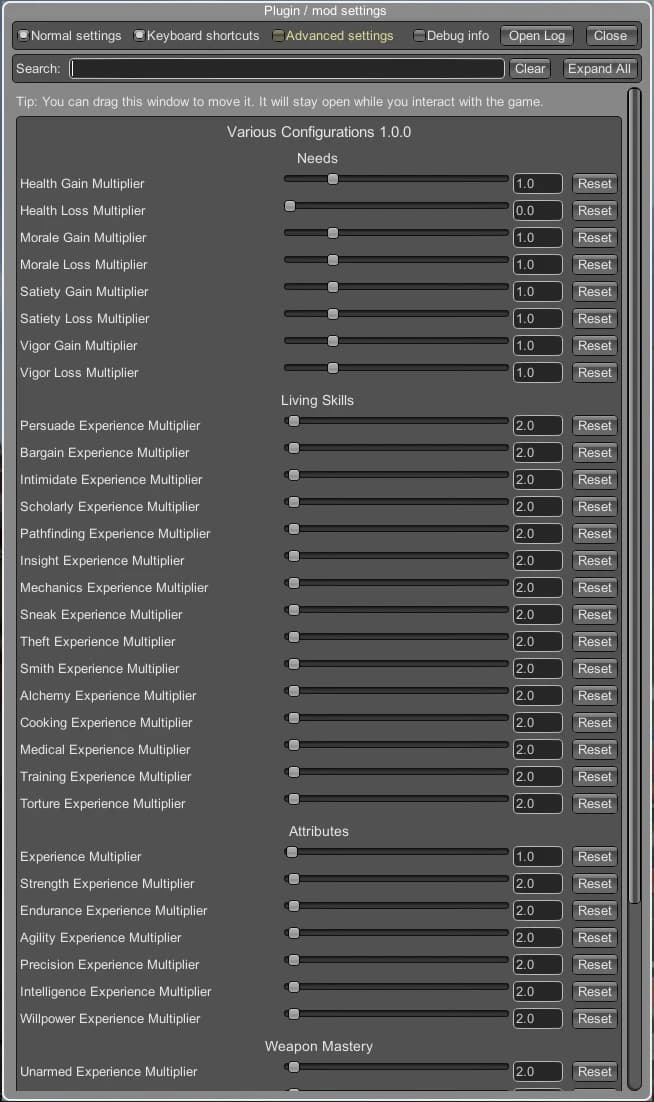Reset the Agility Experience Multiplier
Image resolution: width=654 pixels, height=1102 pixels.
point(594,938)
